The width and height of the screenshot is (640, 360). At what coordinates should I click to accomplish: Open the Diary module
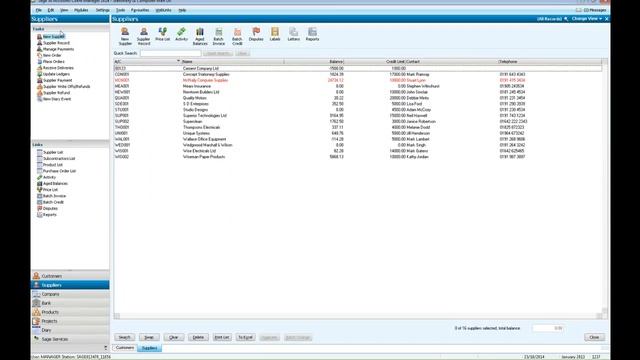[70, 330]
